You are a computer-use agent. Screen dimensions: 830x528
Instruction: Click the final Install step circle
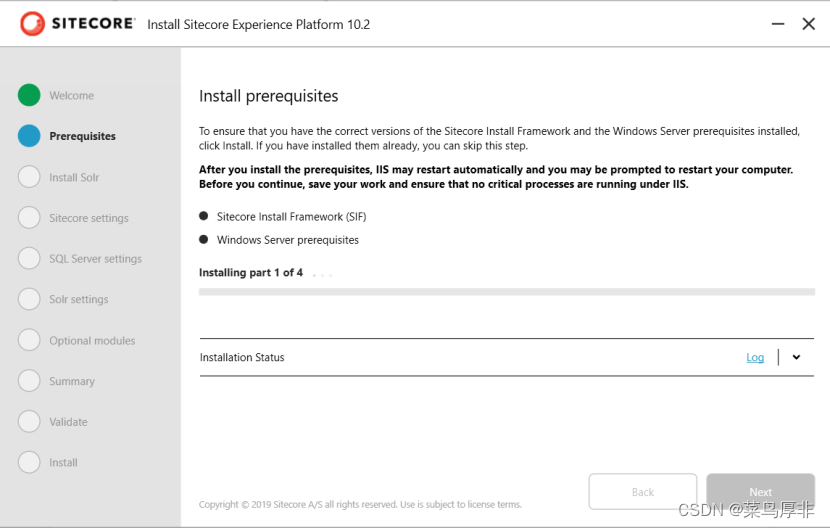pos(29,462)
